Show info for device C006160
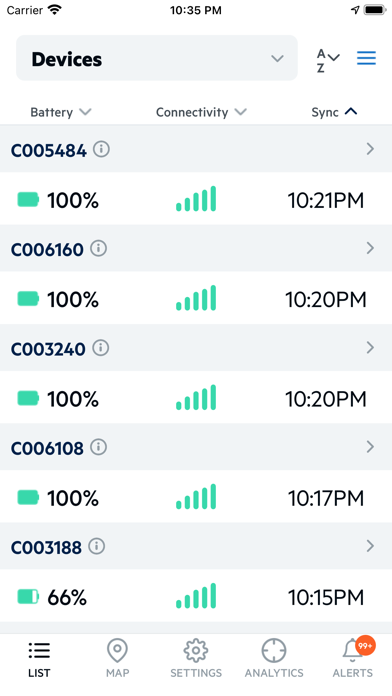This screenshot has width=392, height=696. (99, 249)
